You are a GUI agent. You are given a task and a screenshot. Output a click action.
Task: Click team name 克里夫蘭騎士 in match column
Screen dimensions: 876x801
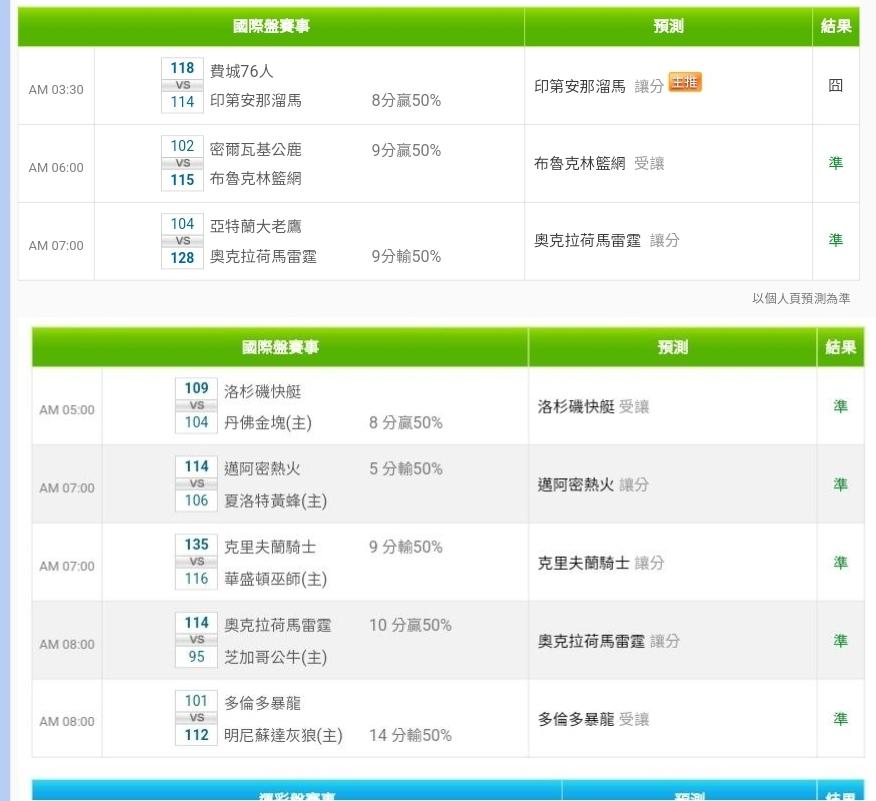click(270, 546)
